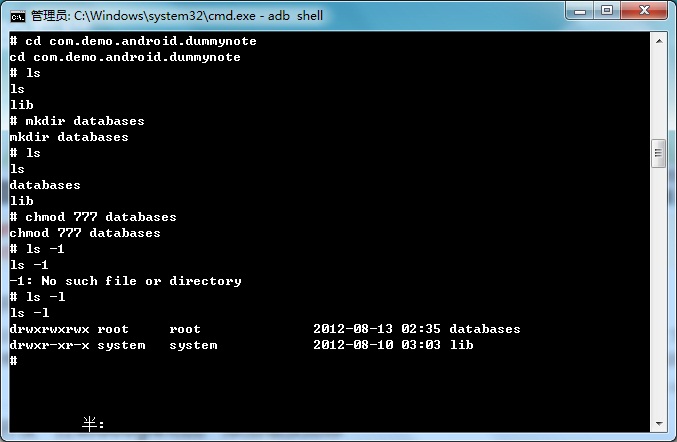Click the drwxr-xr-x permissions text
Image resolution: width=677 pixels, height=442 pixels.
click(x=49, y=345)
